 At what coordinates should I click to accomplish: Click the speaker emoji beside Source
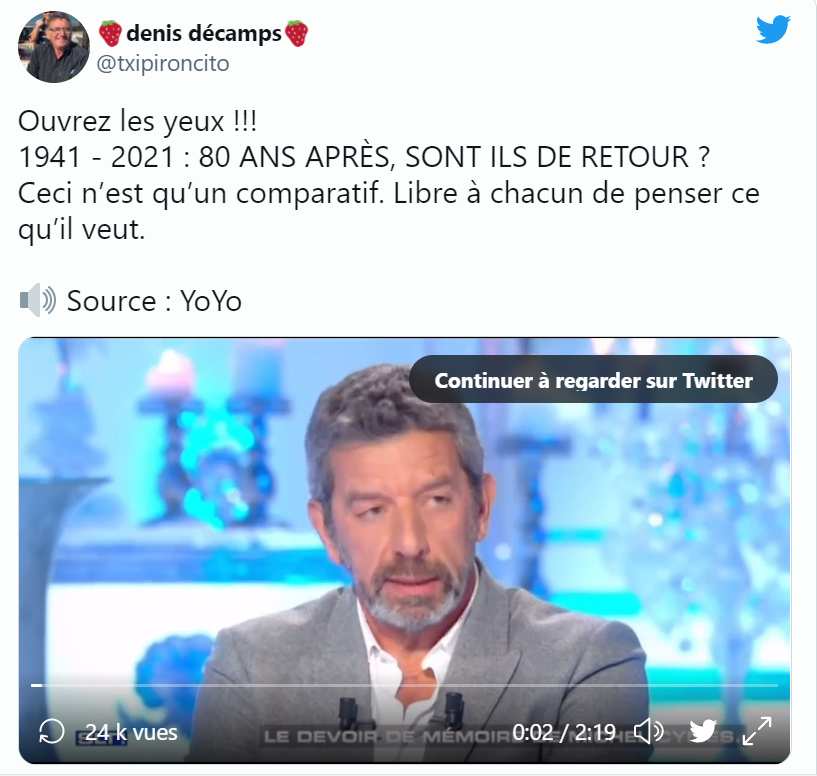38,300
